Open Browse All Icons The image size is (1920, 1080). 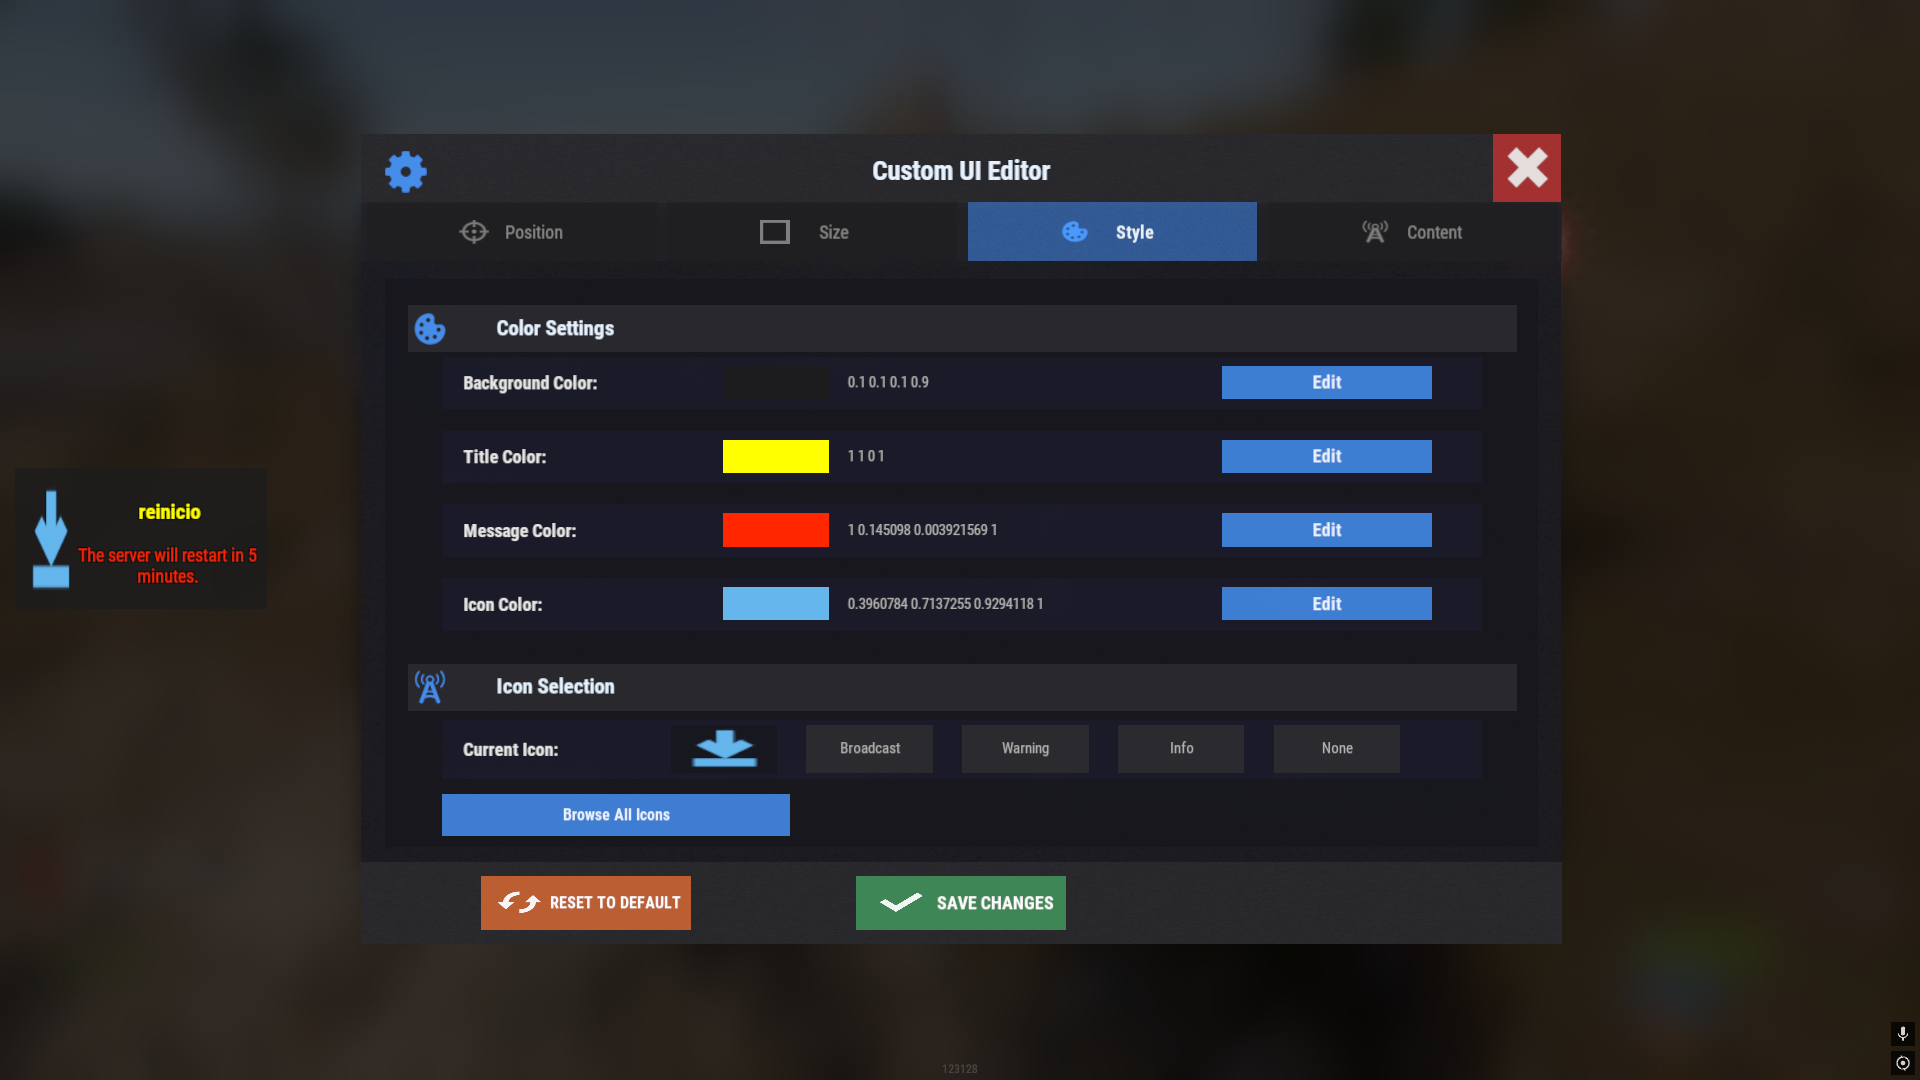pyautogui.click(x=616, y=815)
